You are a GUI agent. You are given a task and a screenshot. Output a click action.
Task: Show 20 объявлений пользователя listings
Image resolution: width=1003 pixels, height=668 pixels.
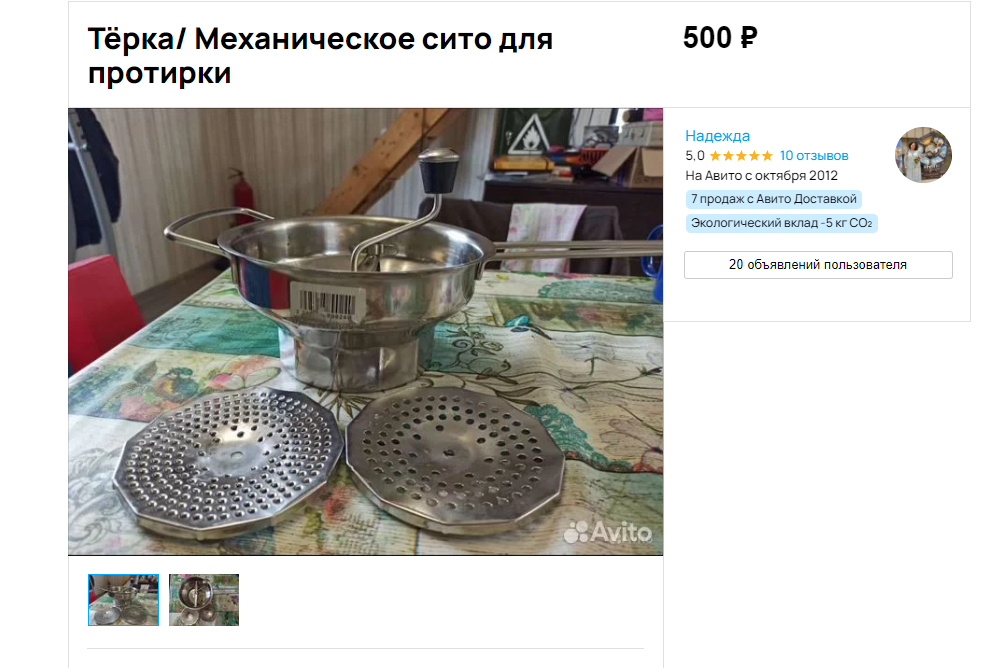[x=818, y=265]
